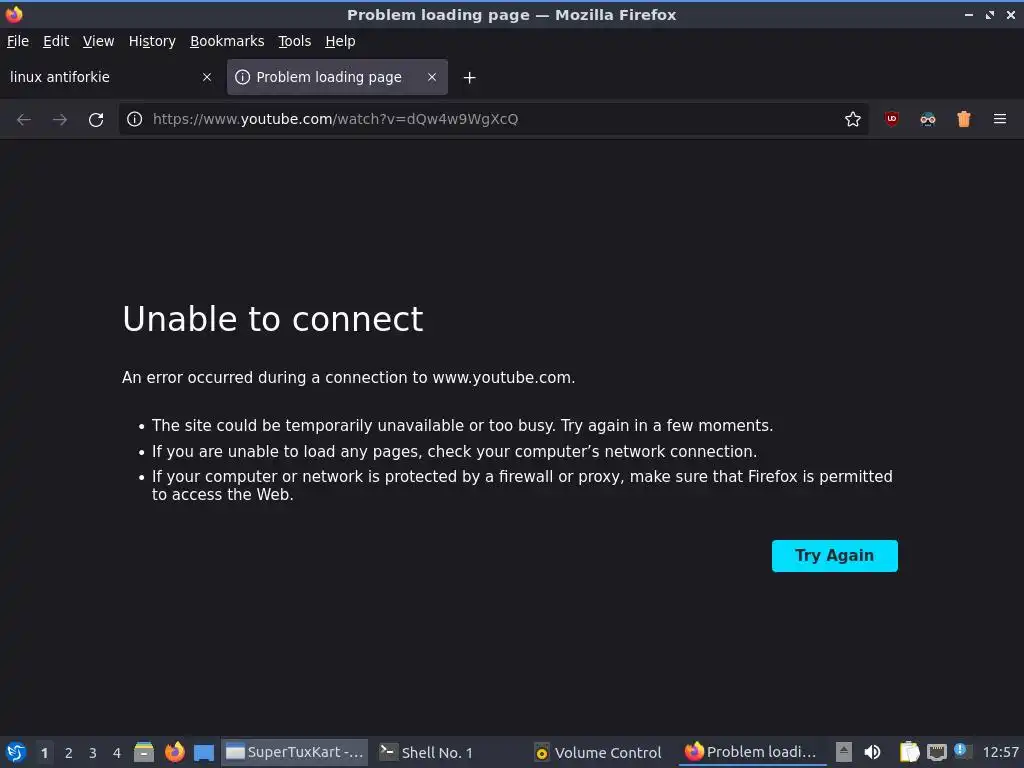
Task: Switch to Shell No. 1 terminal window
Action: coord(448,752)
